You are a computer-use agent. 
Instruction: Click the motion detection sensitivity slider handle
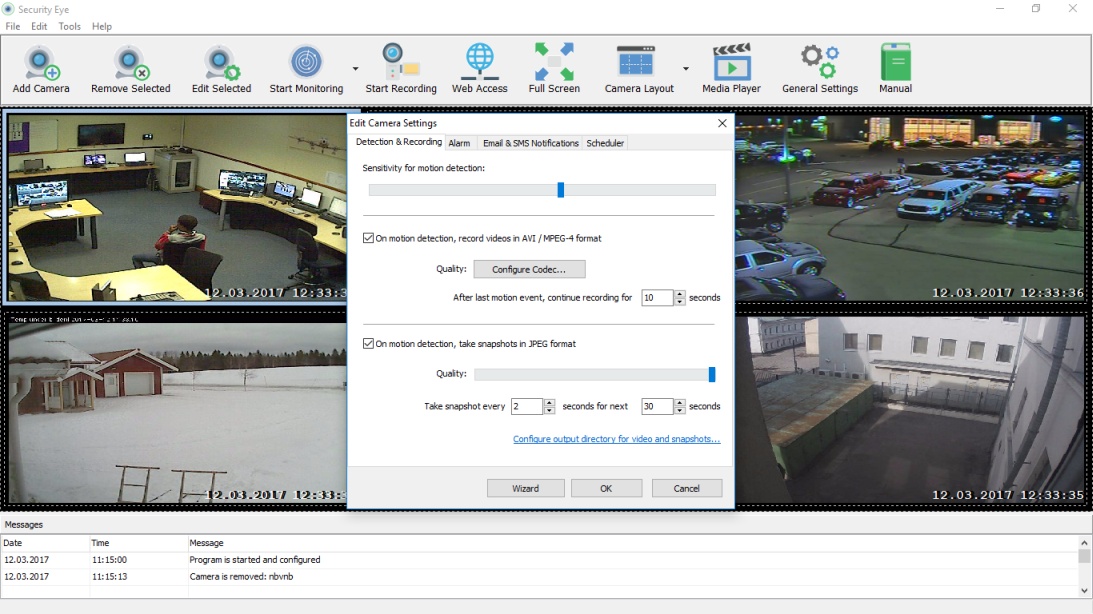coord(561,190)
